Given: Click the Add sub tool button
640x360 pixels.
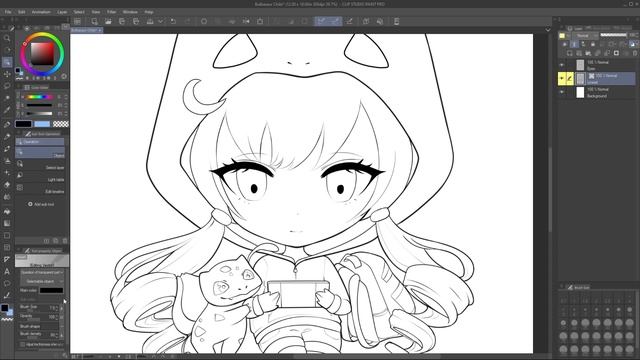Looking at the screenshot, I should pyautogui.click(x=41, y=204).
